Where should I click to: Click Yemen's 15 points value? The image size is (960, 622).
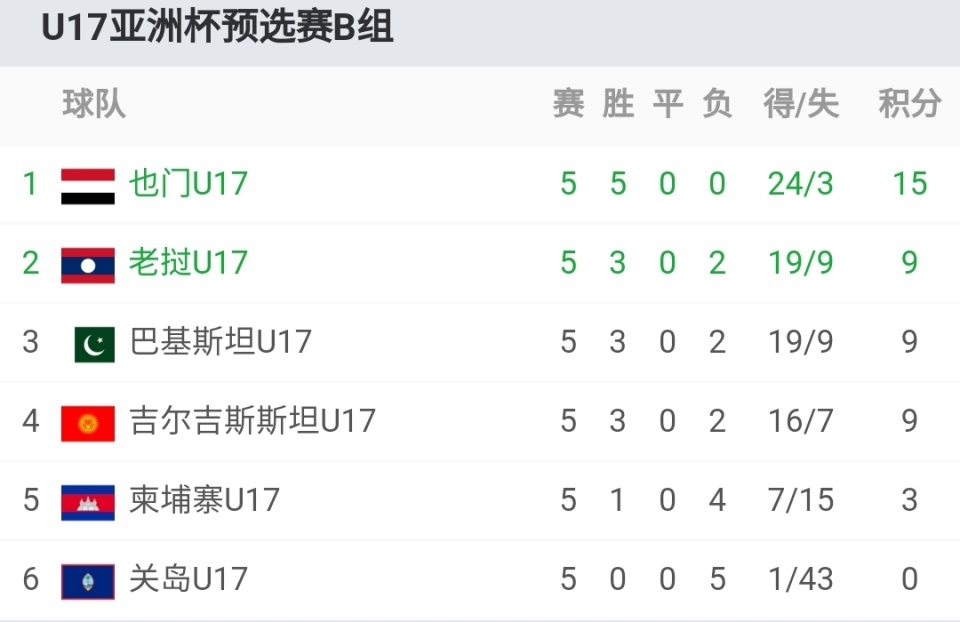click(x=910, y=184)
